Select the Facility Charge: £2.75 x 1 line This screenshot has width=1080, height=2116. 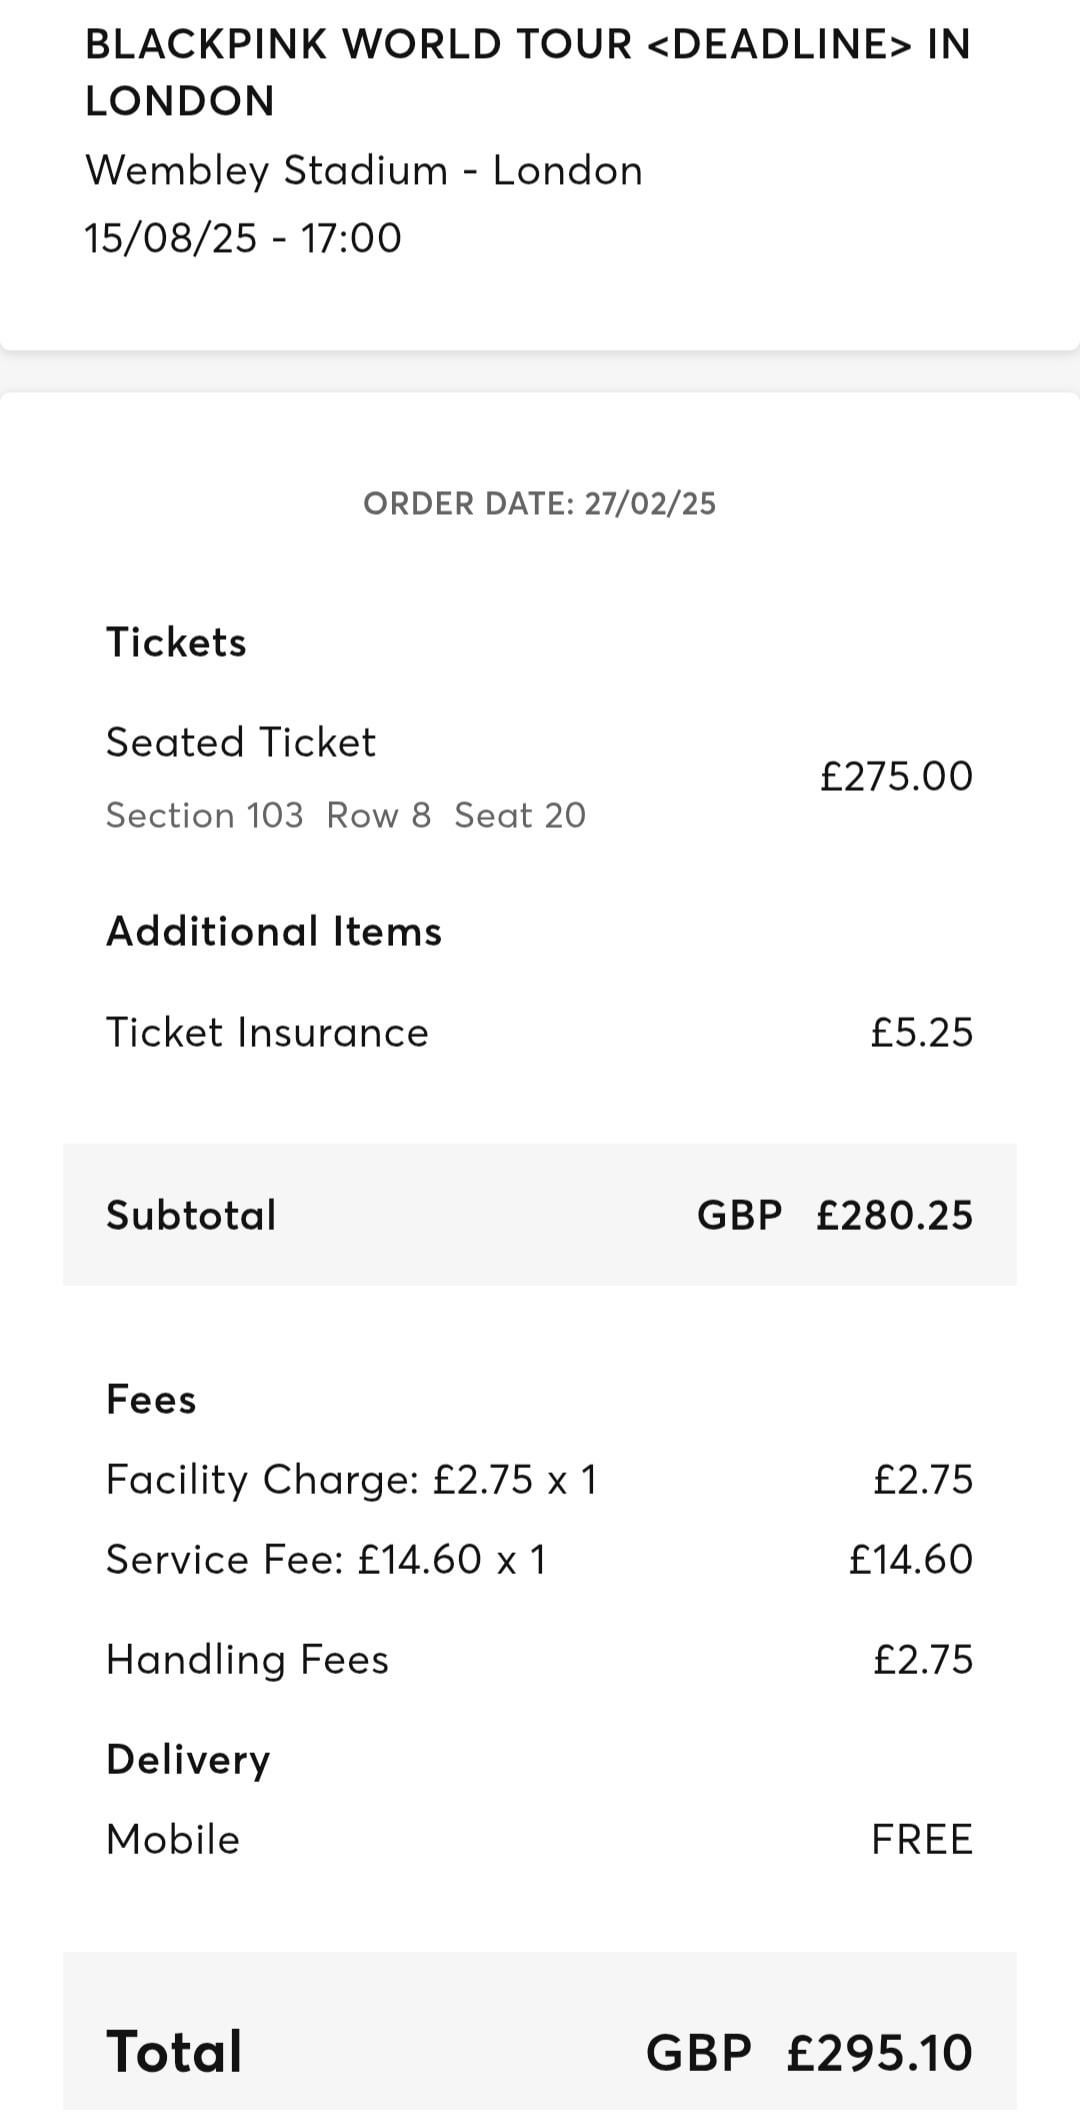pos(351,1479)
